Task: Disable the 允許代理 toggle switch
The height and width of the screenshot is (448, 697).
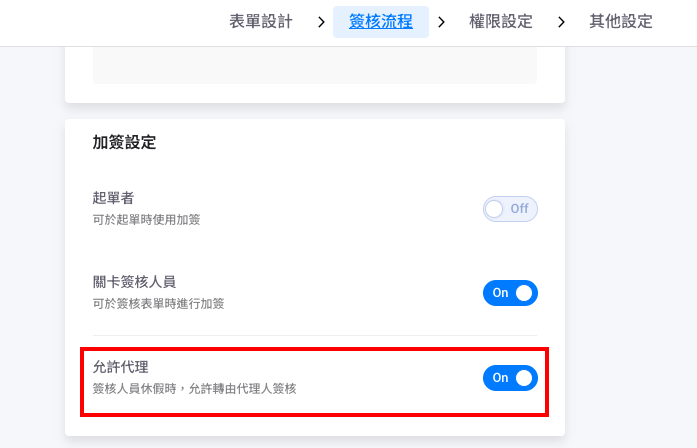Action: click(x=510, y=378)
